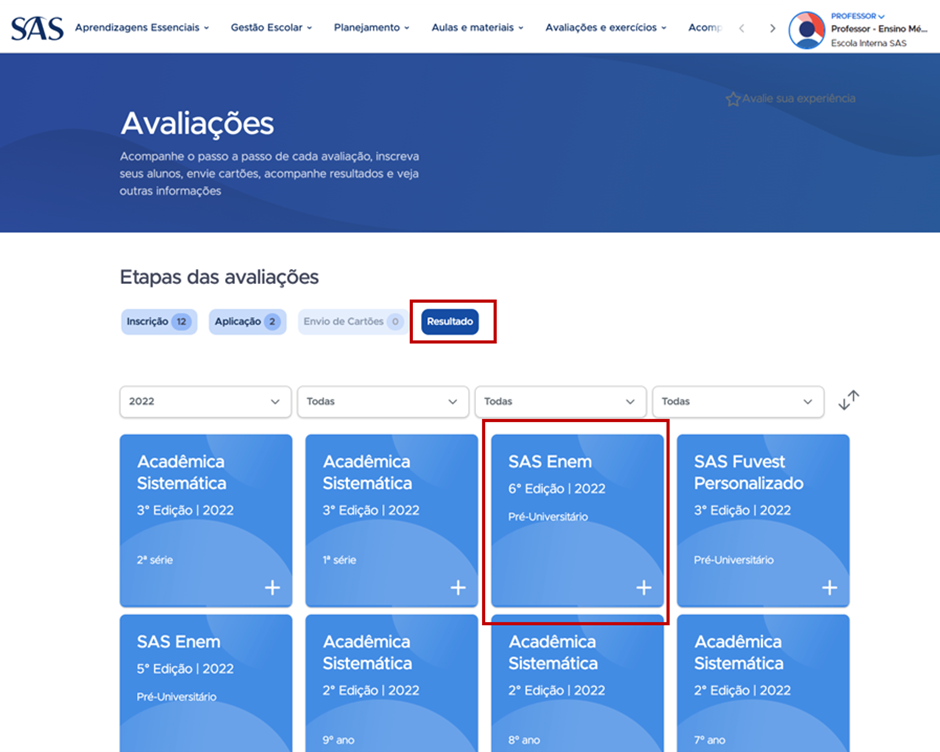The image size is (940, 752).
Task: Click the SAS logo
Action: pos(37,28)
